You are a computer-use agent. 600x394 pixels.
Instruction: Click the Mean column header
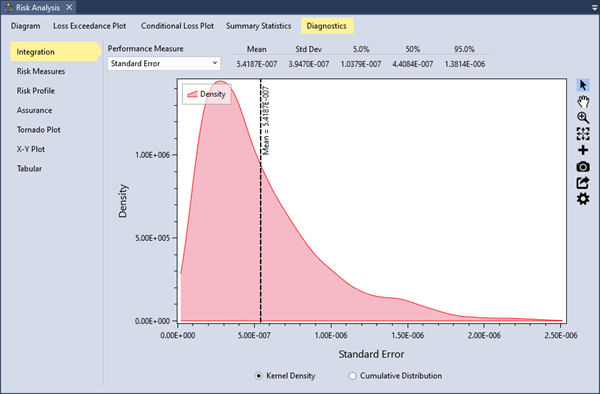coord(256,49)
